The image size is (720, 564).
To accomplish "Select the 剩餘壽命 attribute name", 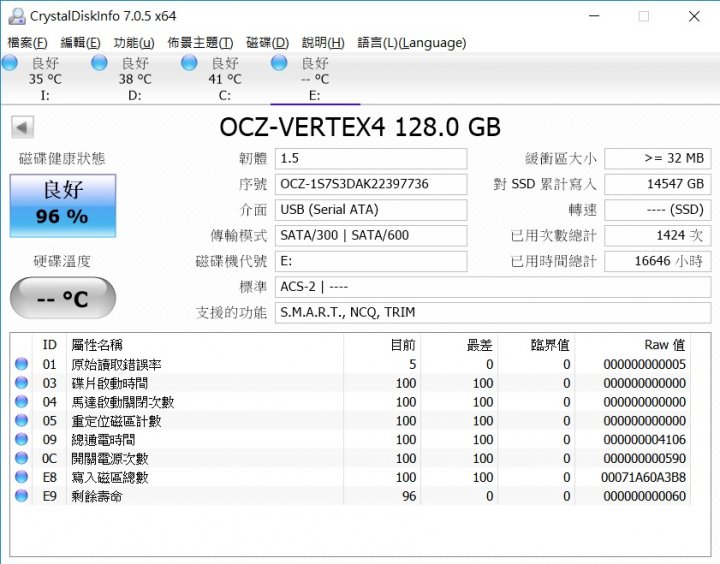I will tap(97, 496).
